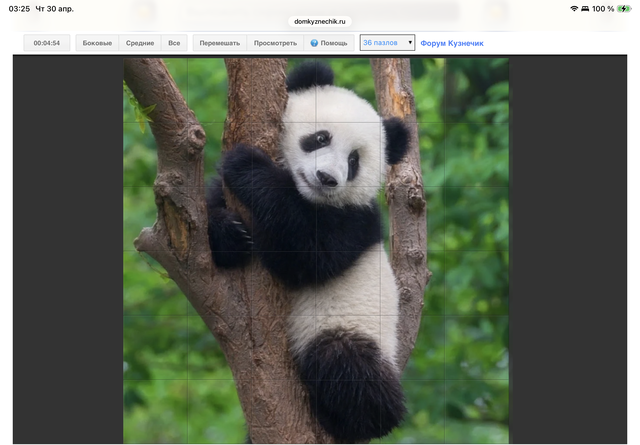Open the 36 пазлов dropdown
Screen dimensions: 640x445
[387, 43]
